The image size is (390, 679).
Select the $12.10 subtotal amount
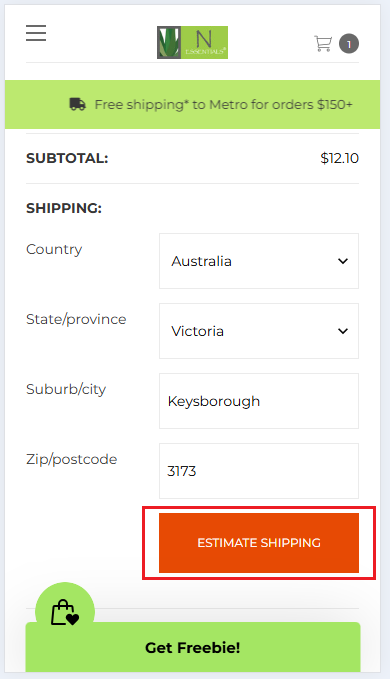339,158
